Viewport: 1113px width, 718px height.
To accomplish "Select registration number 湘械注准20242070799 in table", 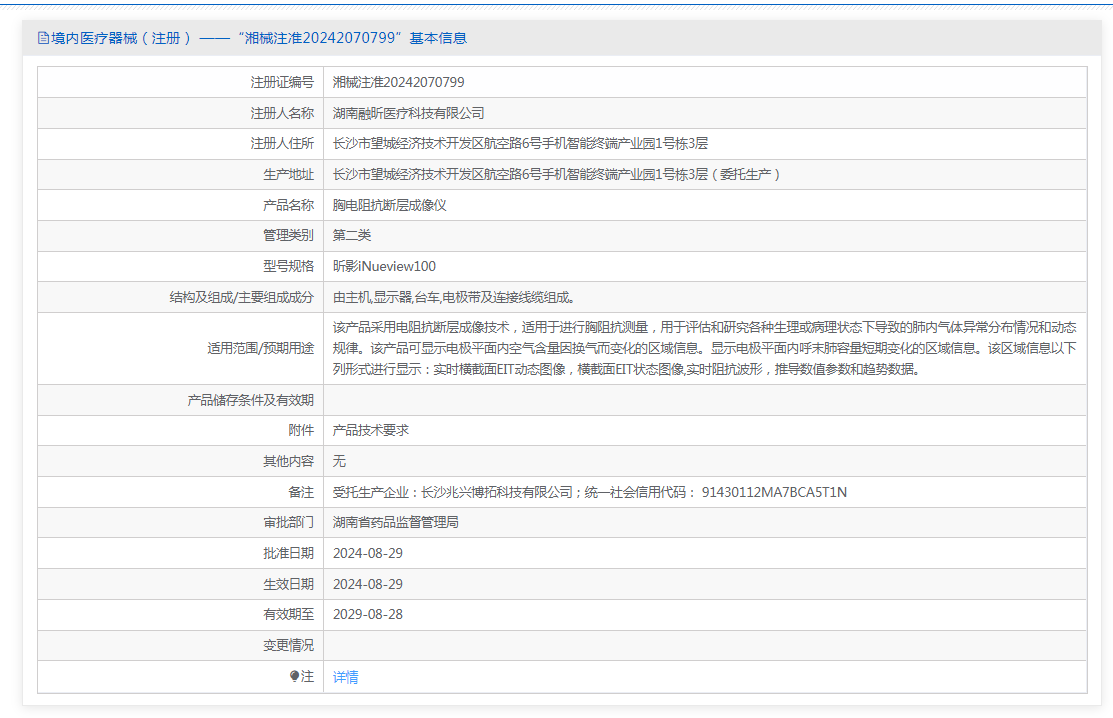I will [x=398, y=82].
